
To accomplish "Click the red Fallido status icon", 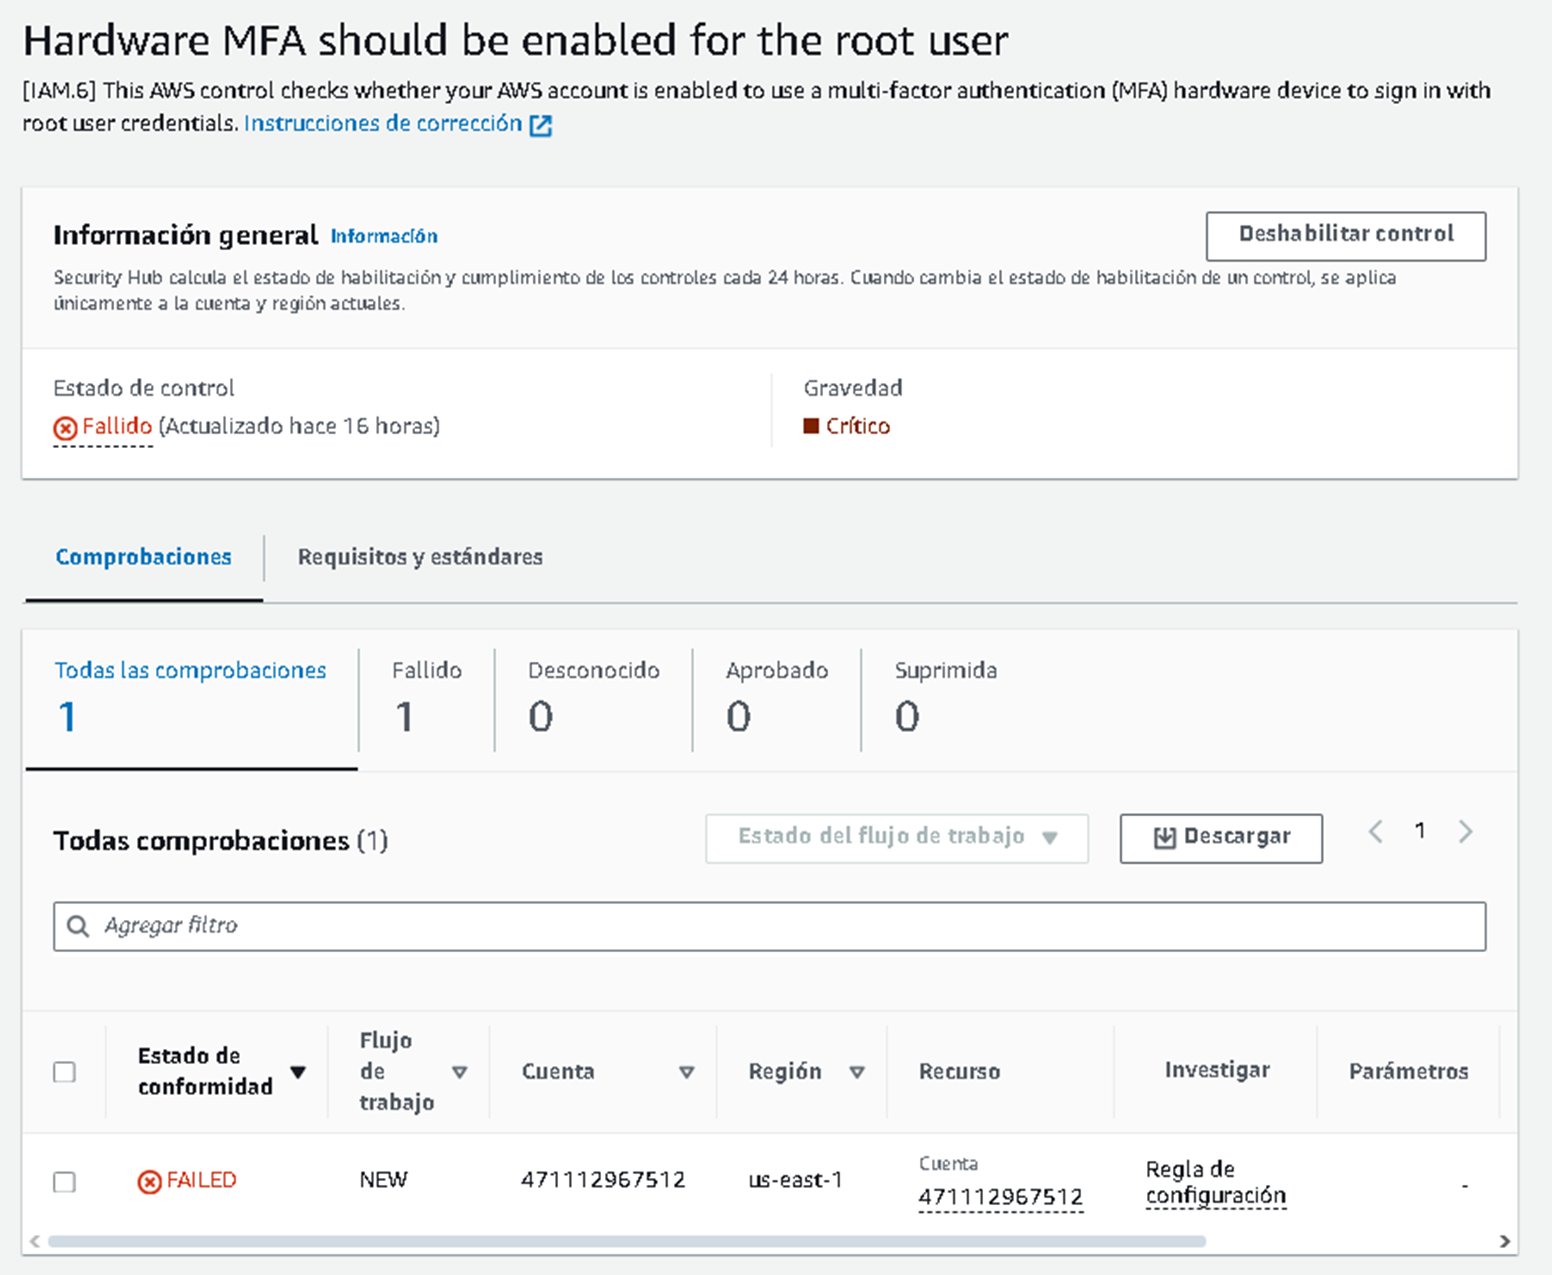I will pyautogui.click(x=65, y=428).
